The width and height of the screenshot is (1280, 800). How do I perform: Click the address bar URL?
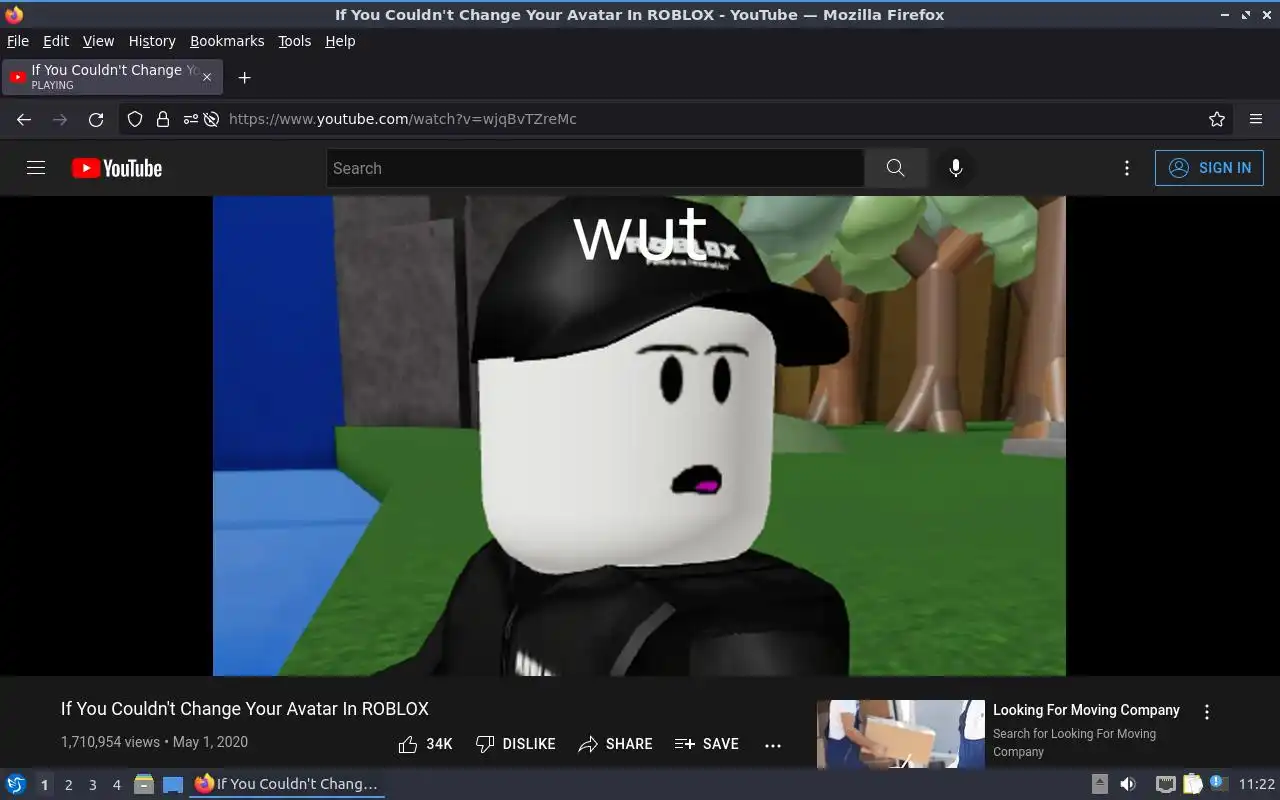[x=403, y=119]
